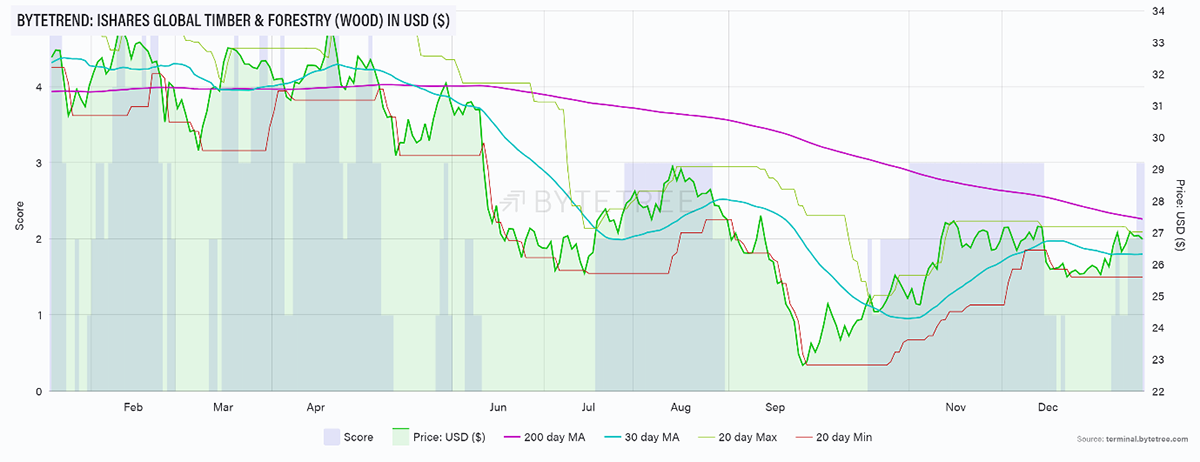Click the Nov label on the x-axis
This screenshot has width=1200, height=462.
coord(956,408)
